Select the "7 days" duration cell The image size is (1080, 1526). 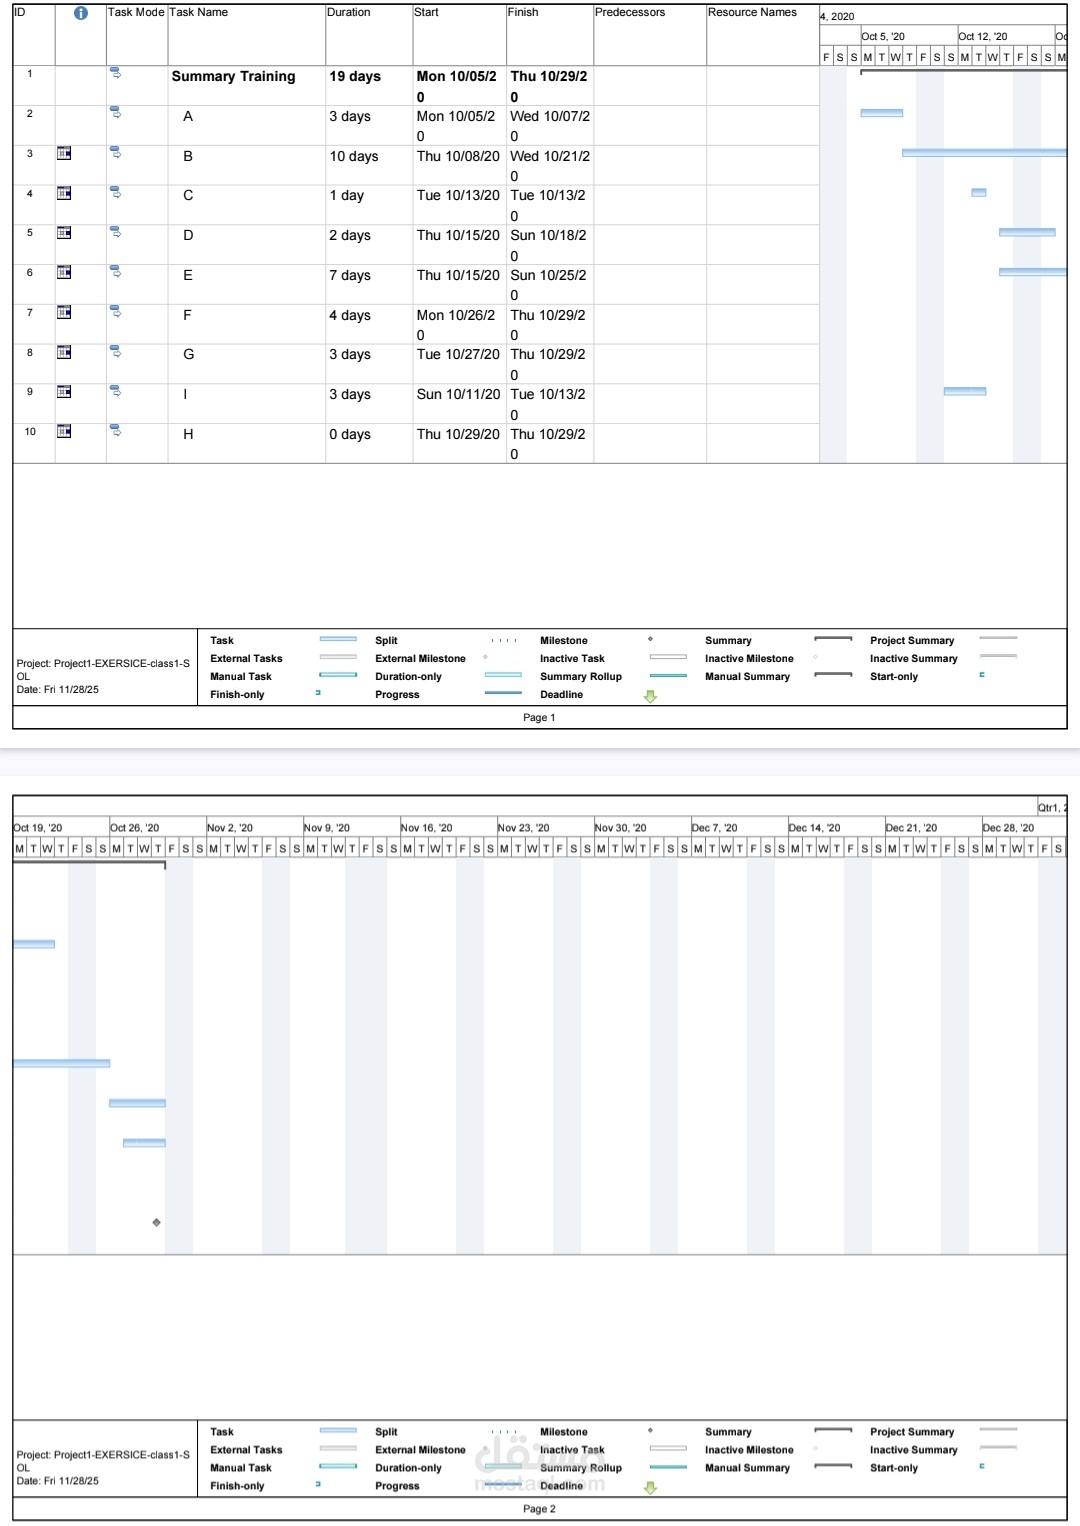[369, 284]
